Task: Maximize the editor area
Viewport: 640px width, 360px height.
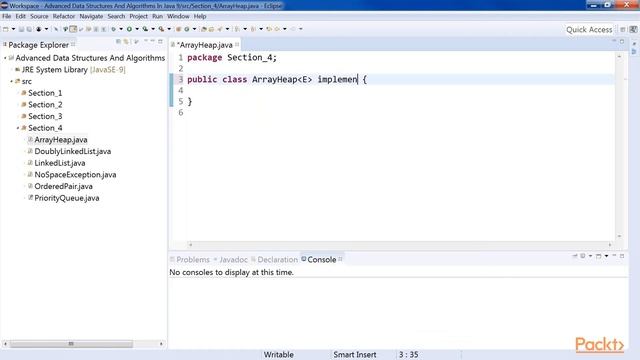Action: (x=622, y=41)
